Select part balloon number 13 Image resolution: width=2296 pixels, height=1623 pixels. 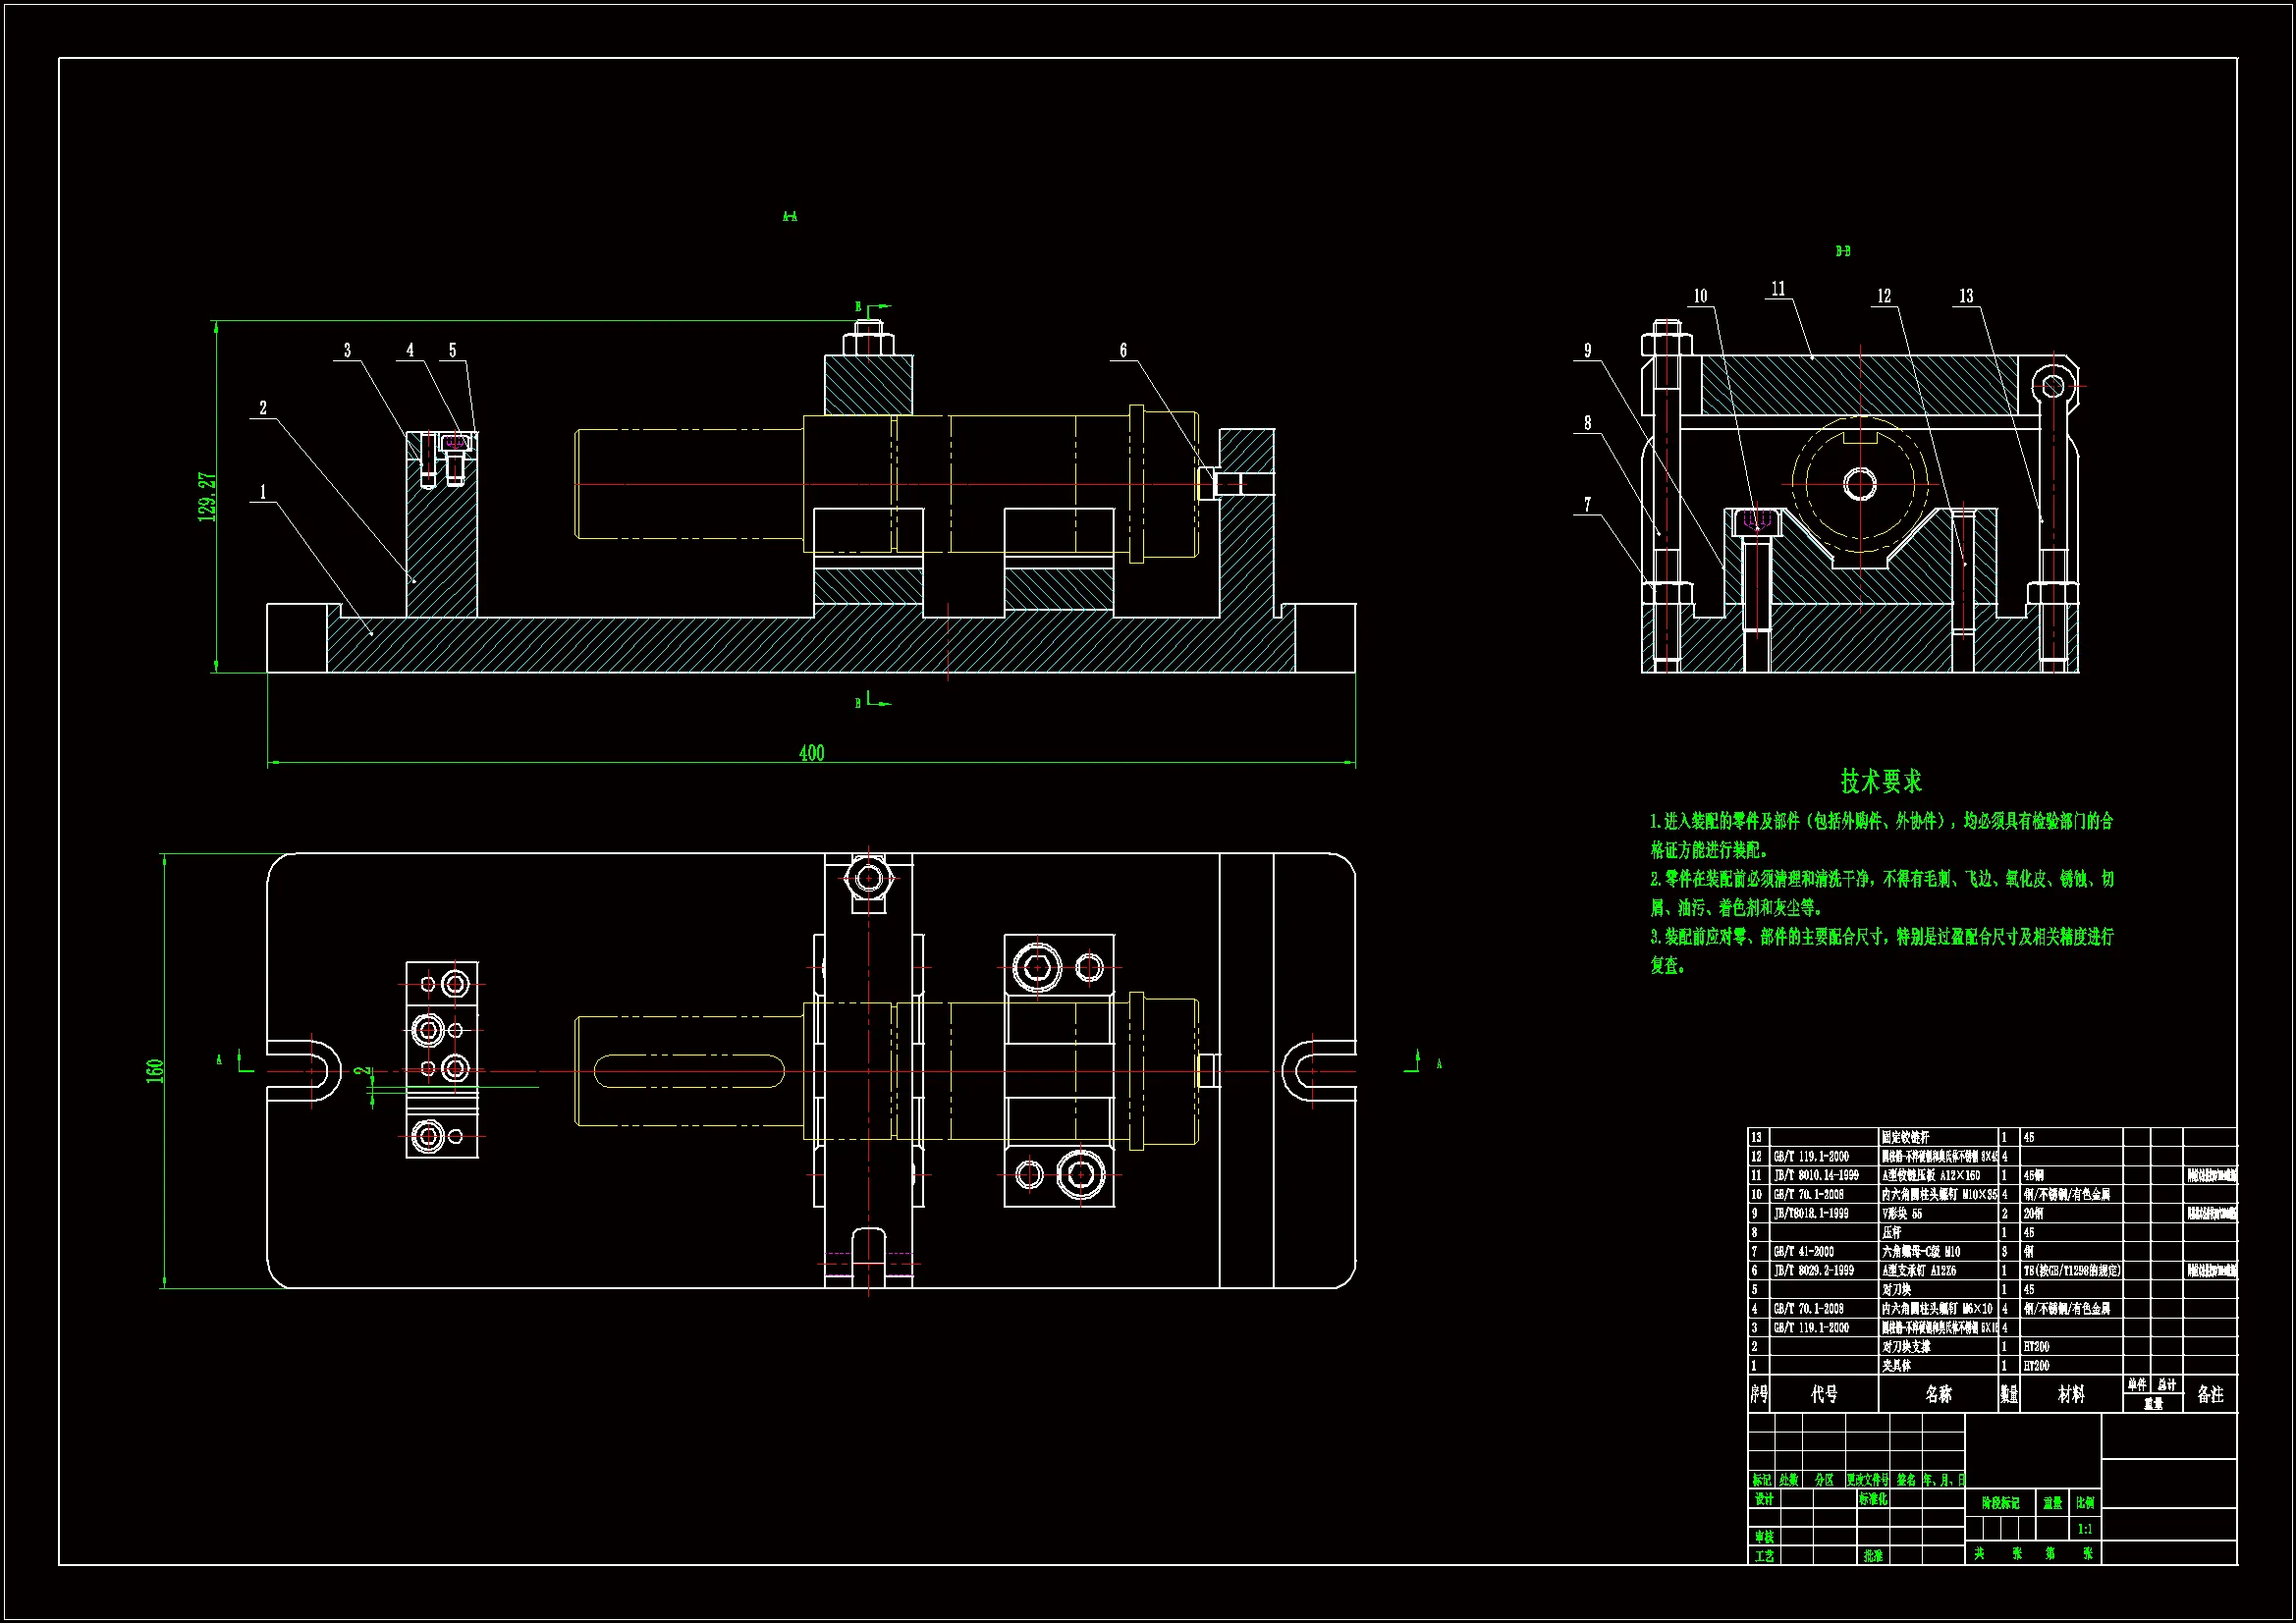tap(1966, 296)
